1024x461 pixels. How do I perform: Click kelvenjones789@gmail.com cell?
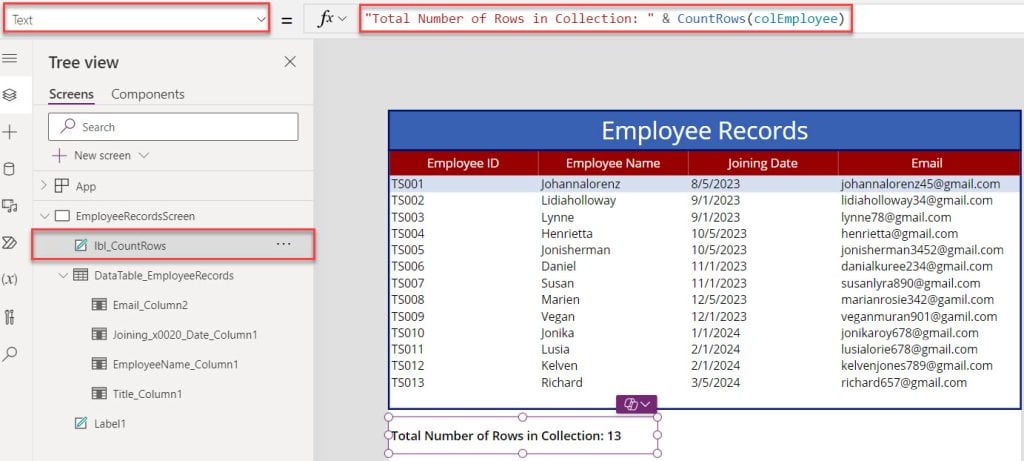pyautogui.click(x=916, y=366)
